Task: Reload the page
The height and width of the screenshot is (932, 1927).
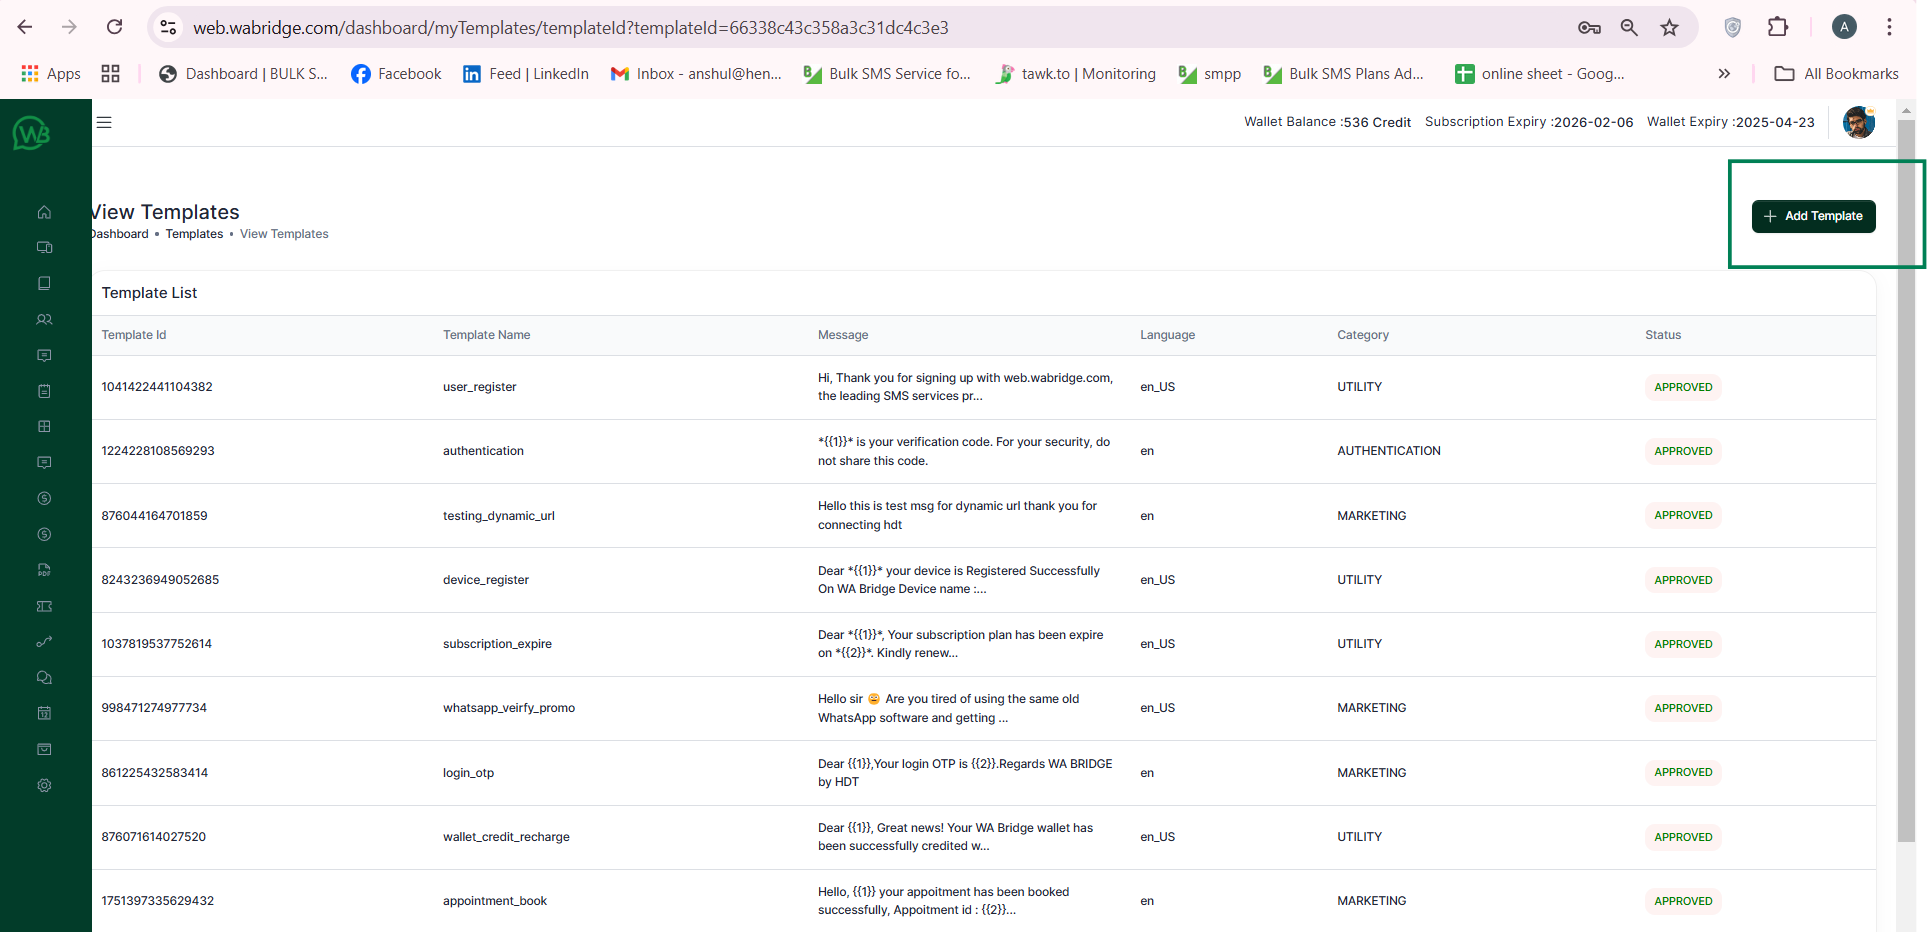Action: tap(114, 27)
